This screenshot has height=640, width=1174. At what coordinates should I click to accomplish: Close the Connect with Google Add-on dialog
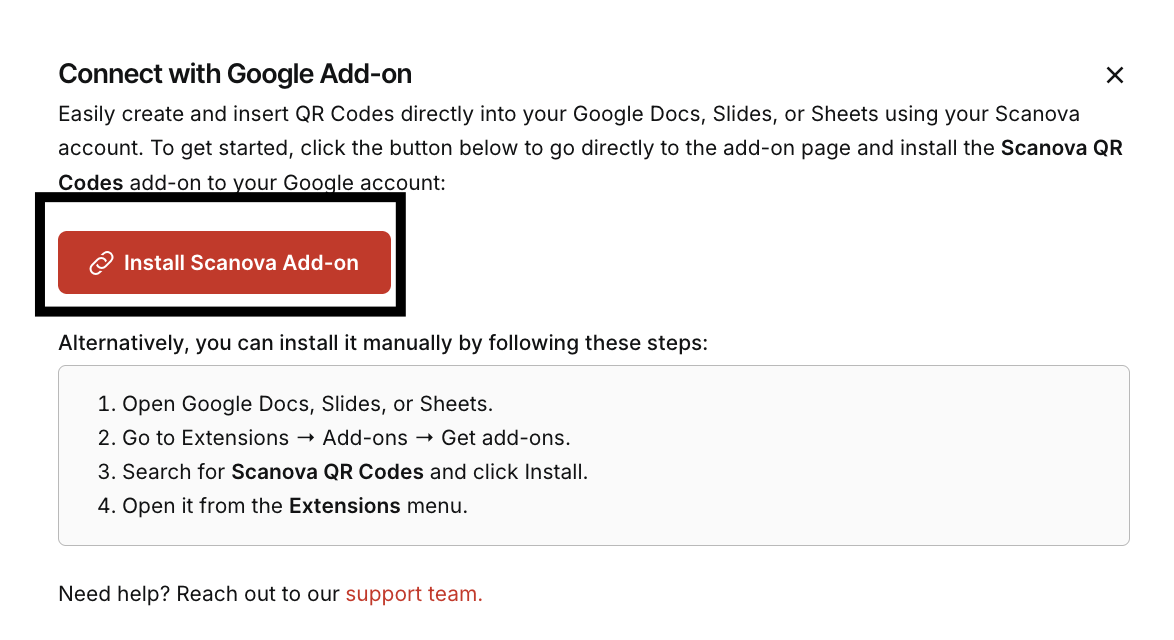[x=1115, y=75]
